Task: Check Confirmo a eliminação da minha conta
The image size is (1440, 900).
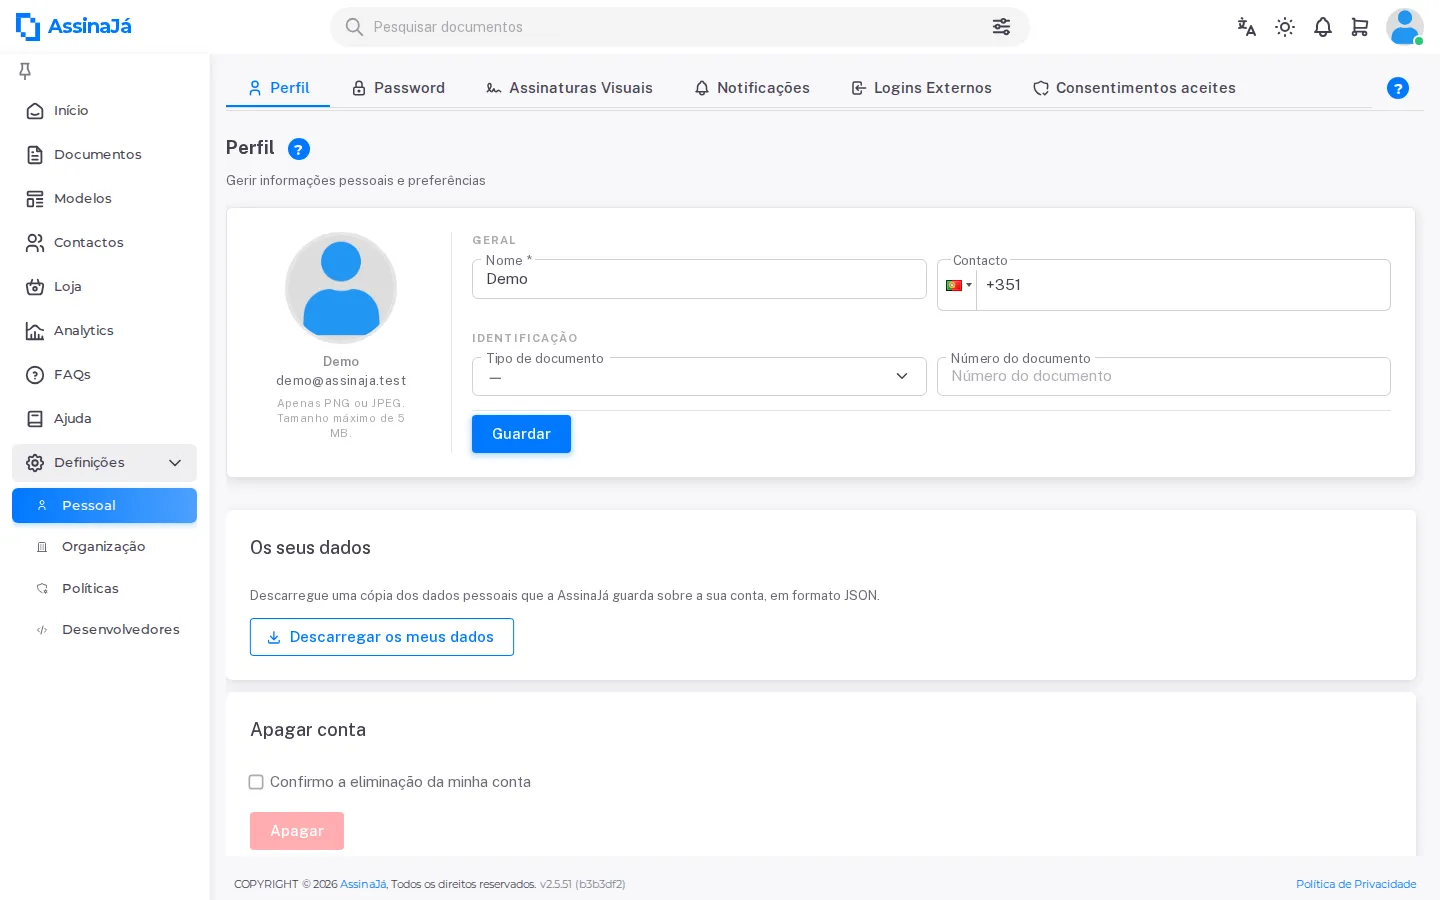Action: tap(256, 782)
